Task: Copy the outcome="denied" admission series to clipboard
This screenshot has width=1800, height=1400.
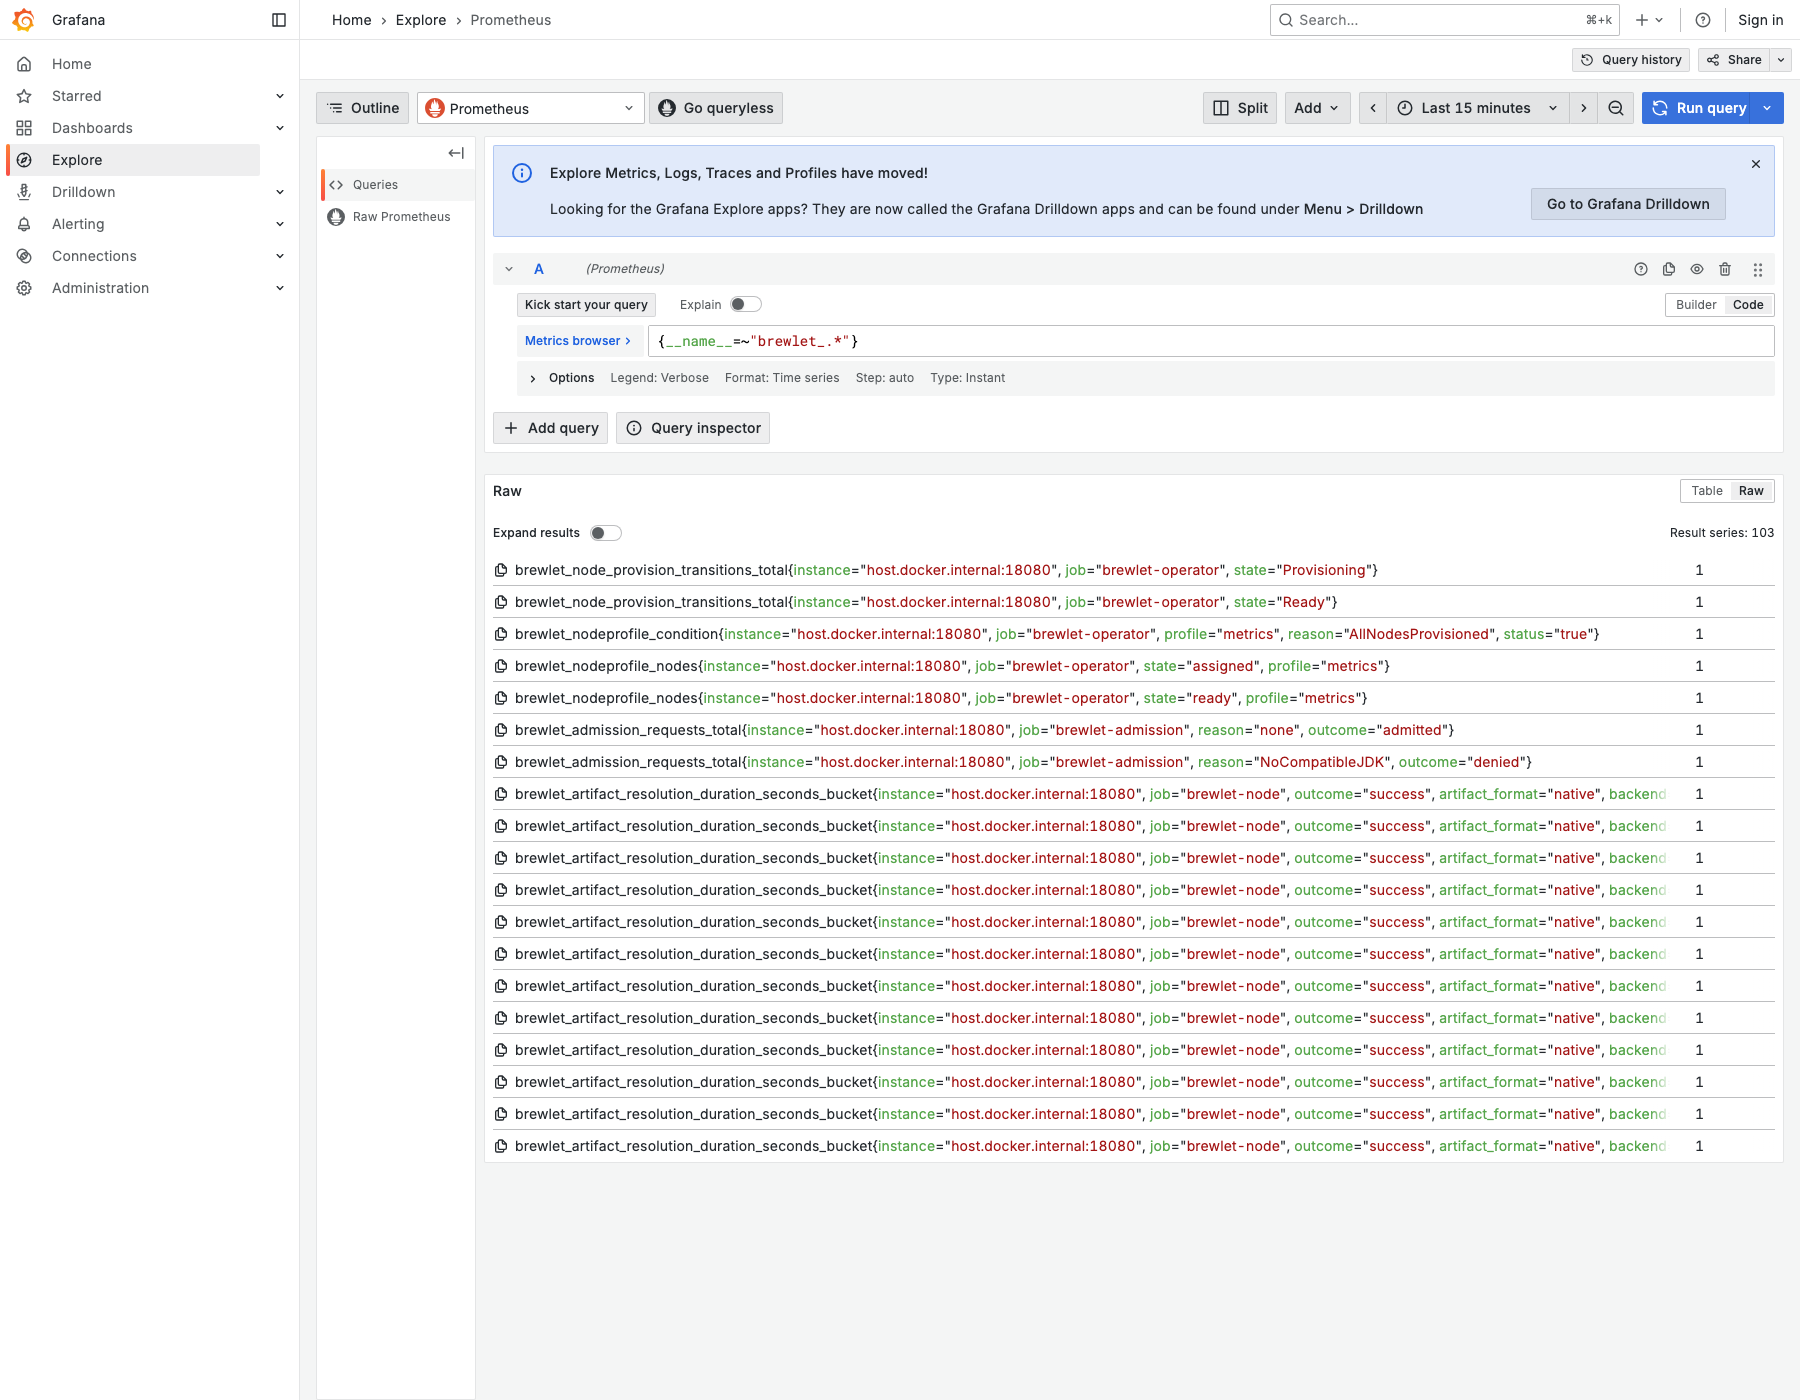Action: tap(501, 762)
